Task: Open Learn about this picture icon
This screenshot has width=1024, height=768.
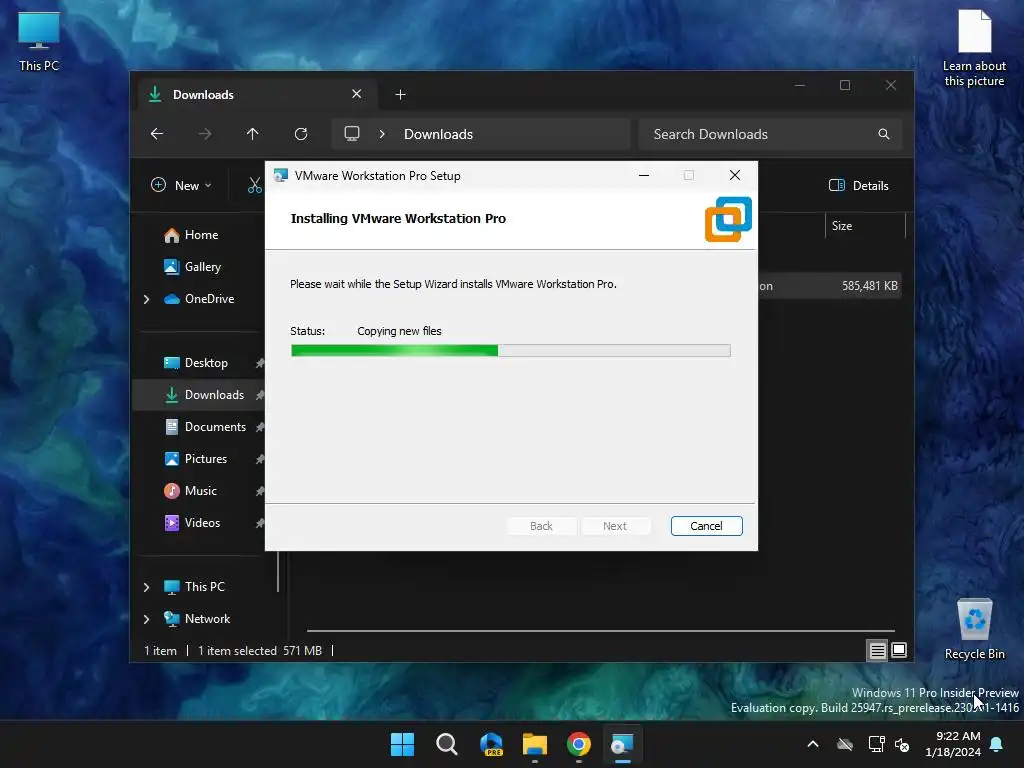Action: coord(974,48)
